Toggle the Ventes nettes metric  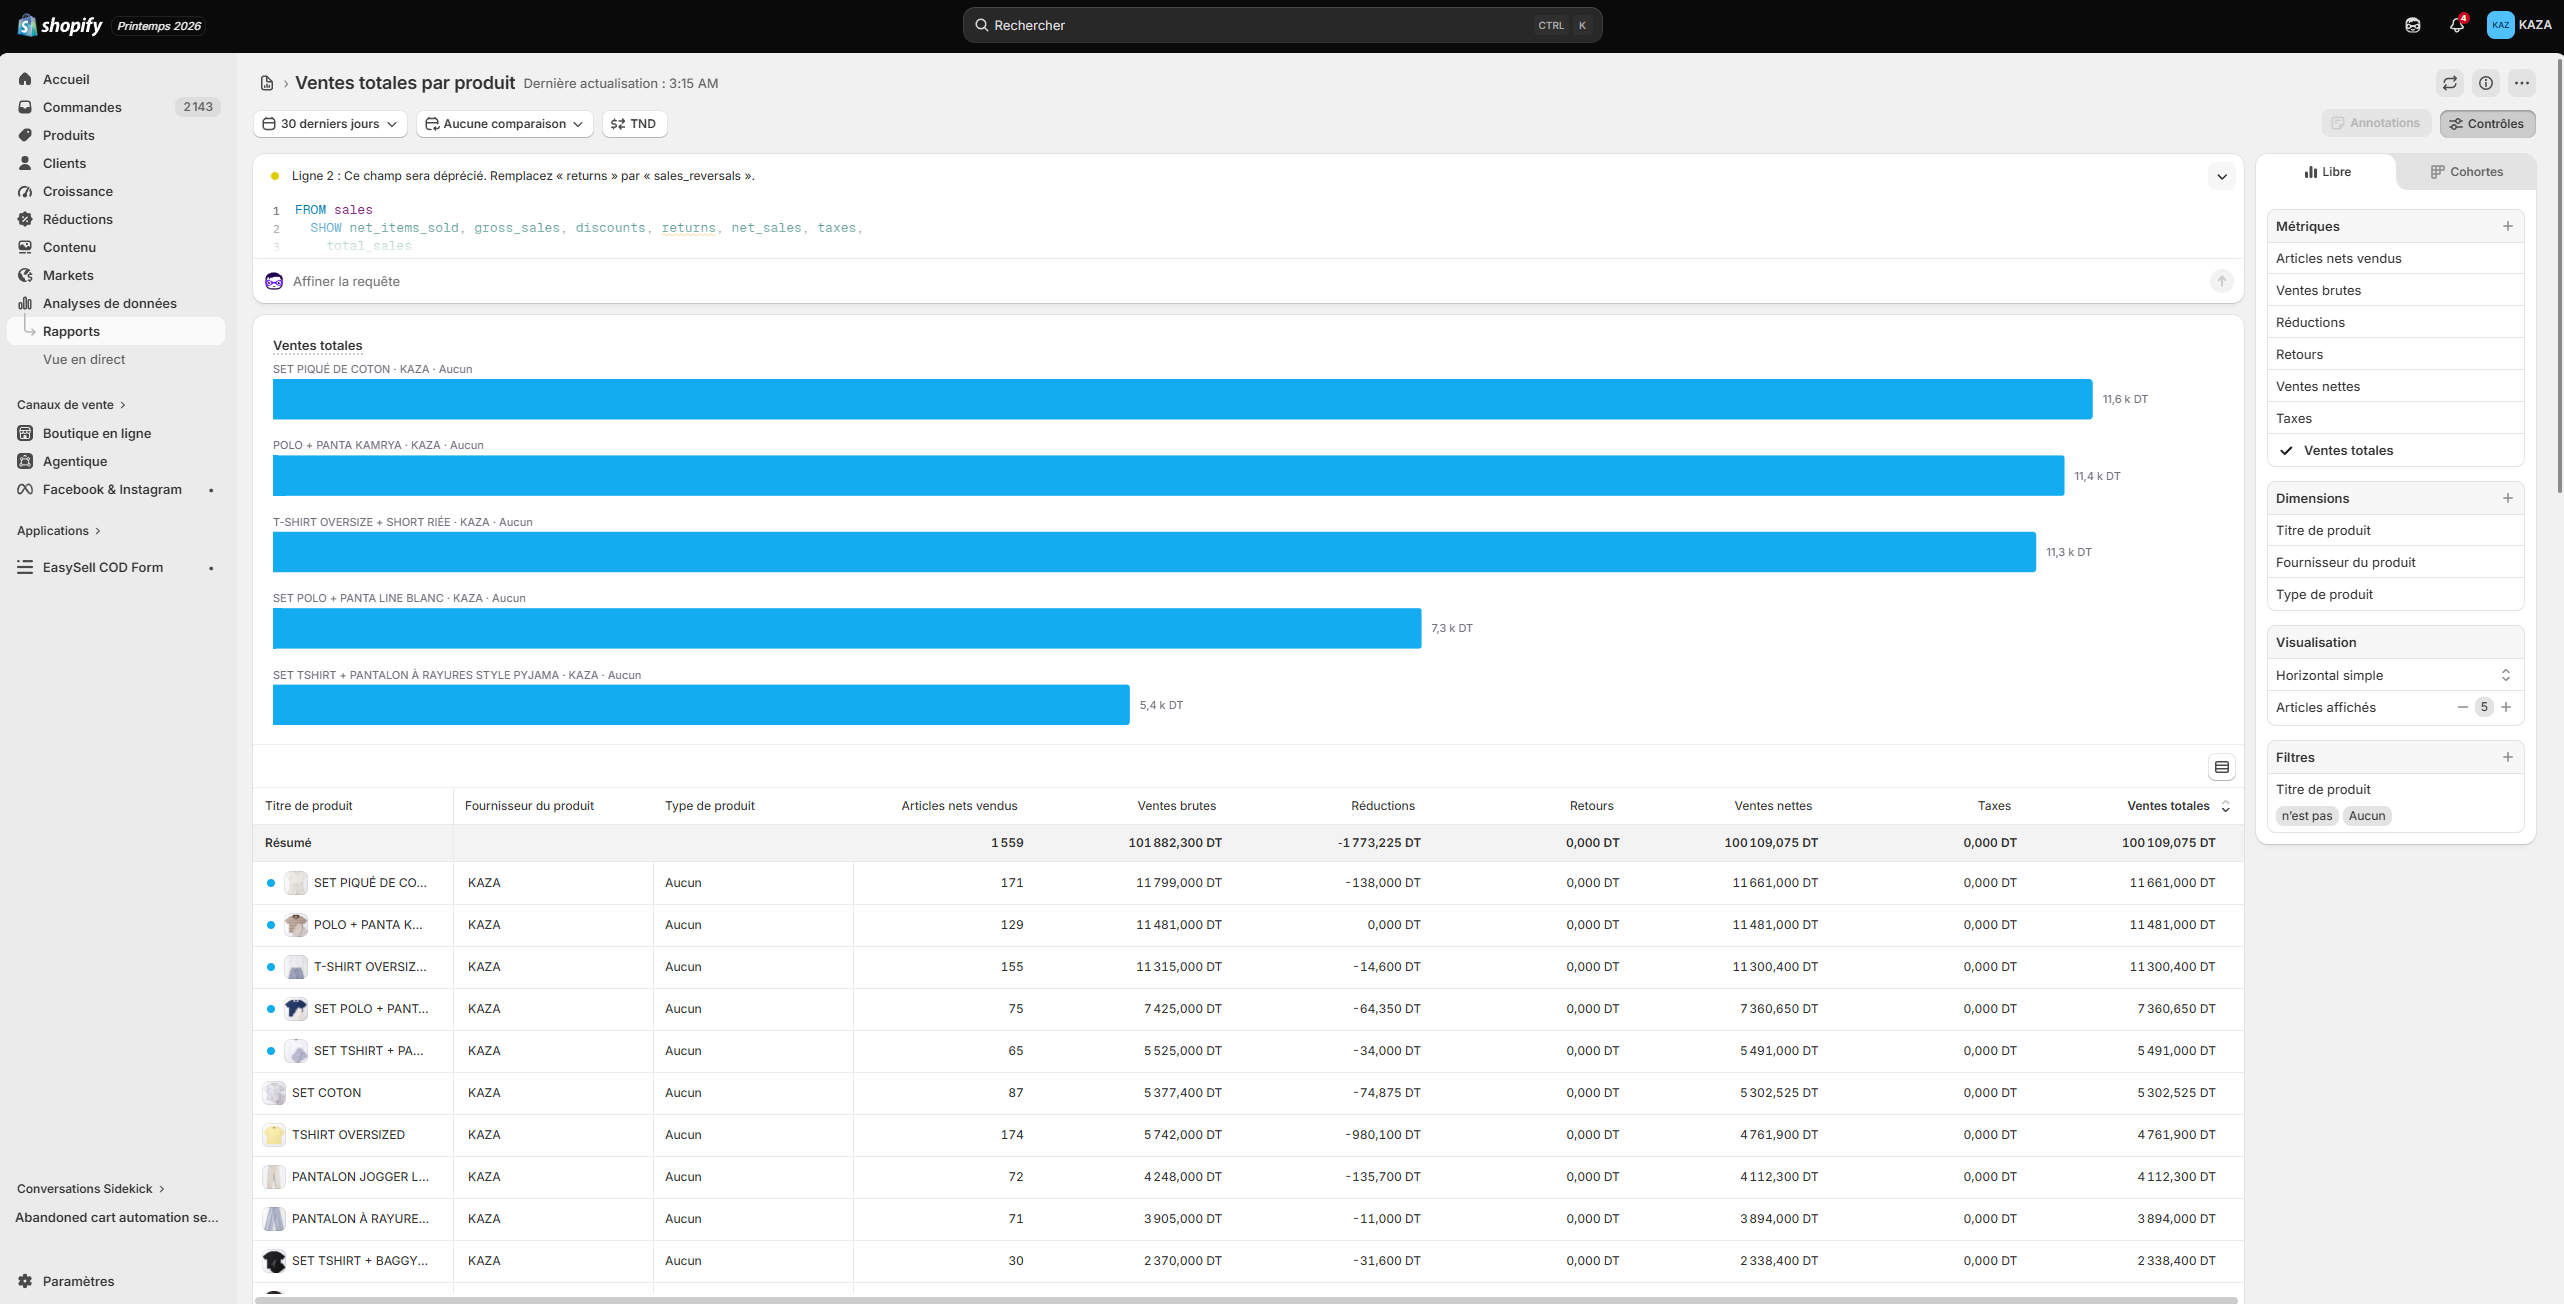2396,386
